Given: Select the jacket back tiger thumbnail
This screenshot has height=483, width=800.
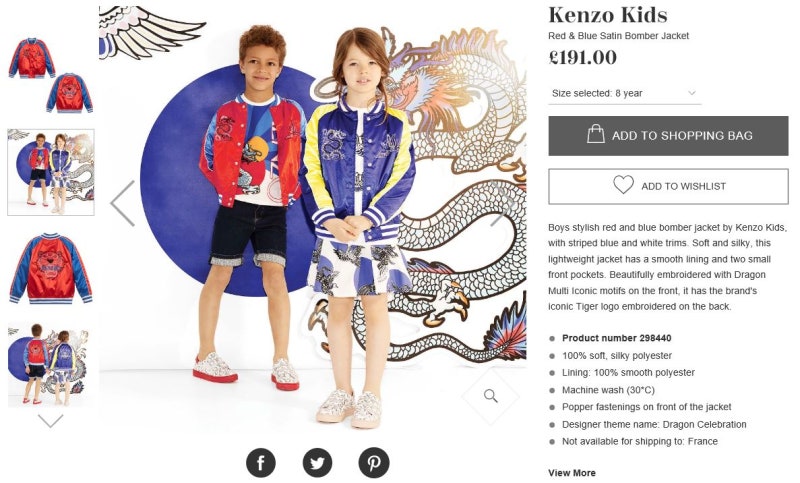Looking at the screenshot, I should [51, 269].
